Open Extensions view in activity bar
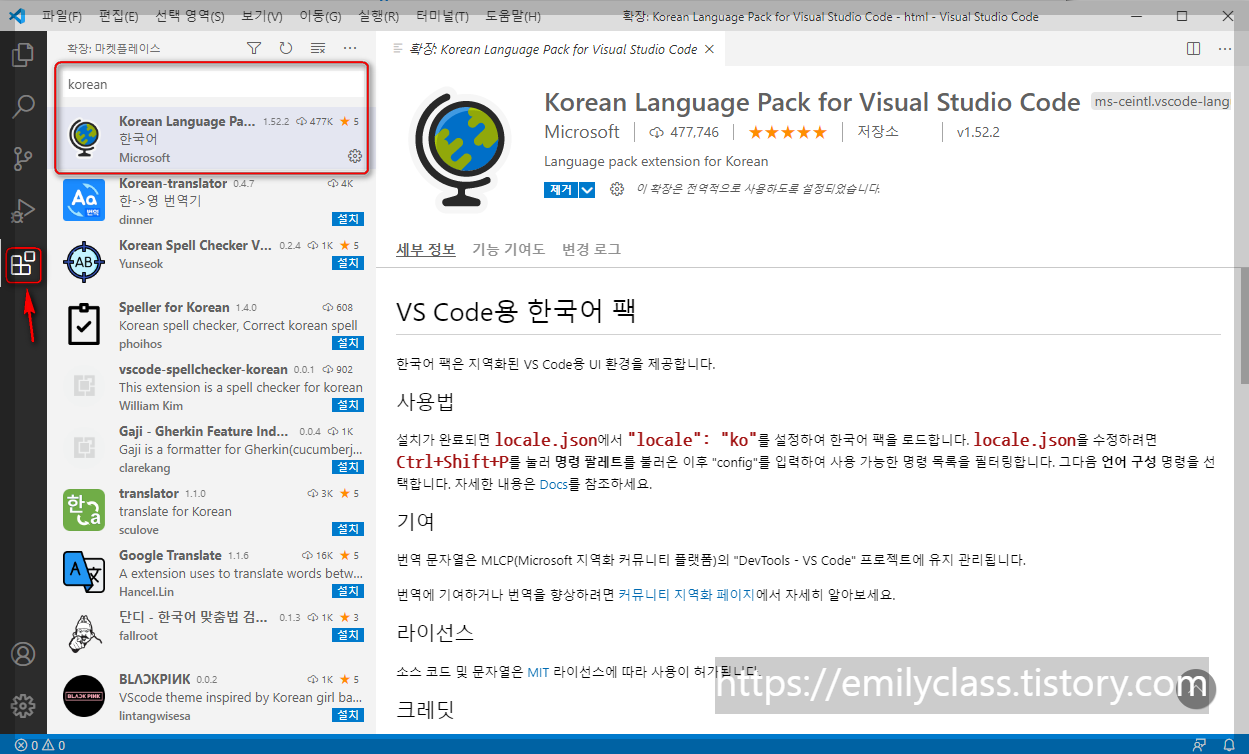Image resolution: width=1249 pixels, height=754 pixels. (23, 265)
